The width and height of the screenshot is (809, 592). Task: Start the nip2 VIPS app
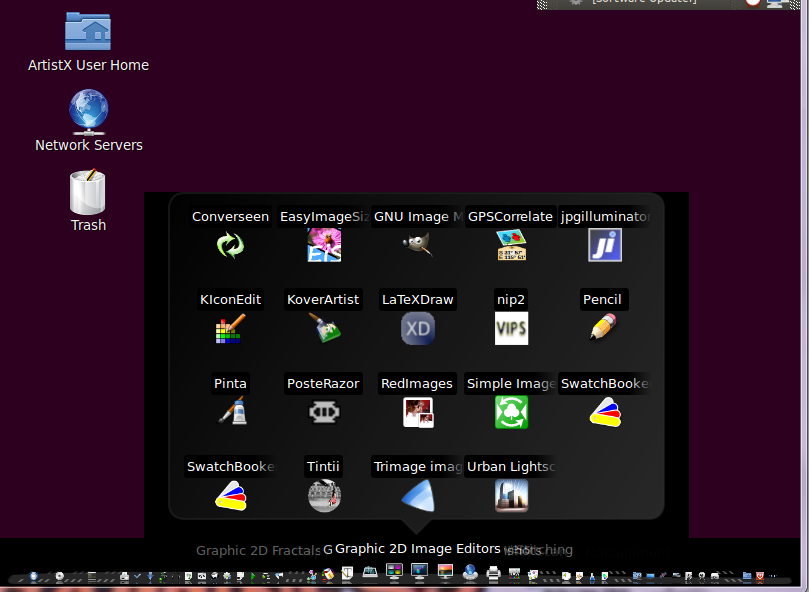coord(511,328)
